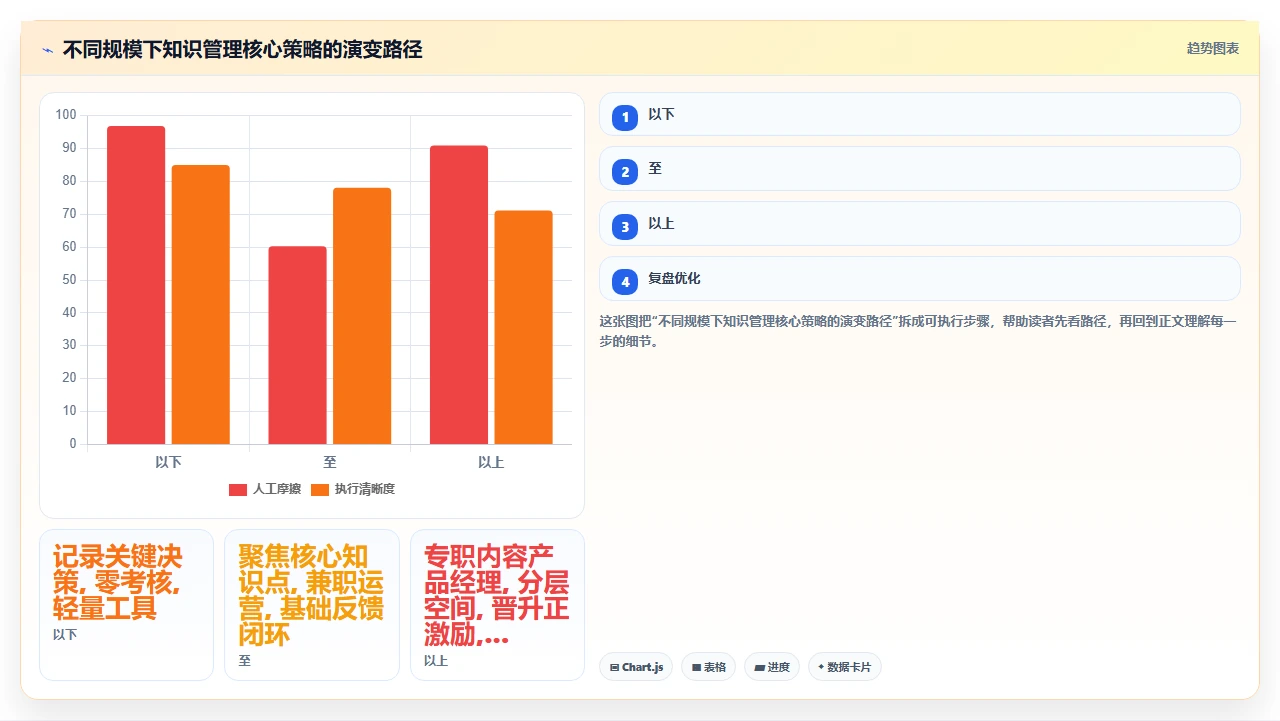This screenshot has height=721, width=1280.
Task: Toggle the 执行清晰度 legend entry
Action: [353, 489]
